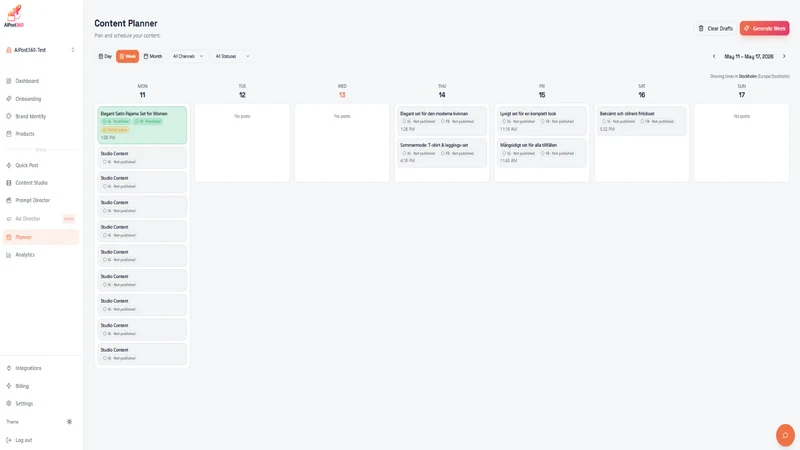
Task: Select Monday 11 column header
Action: [142, 91]
